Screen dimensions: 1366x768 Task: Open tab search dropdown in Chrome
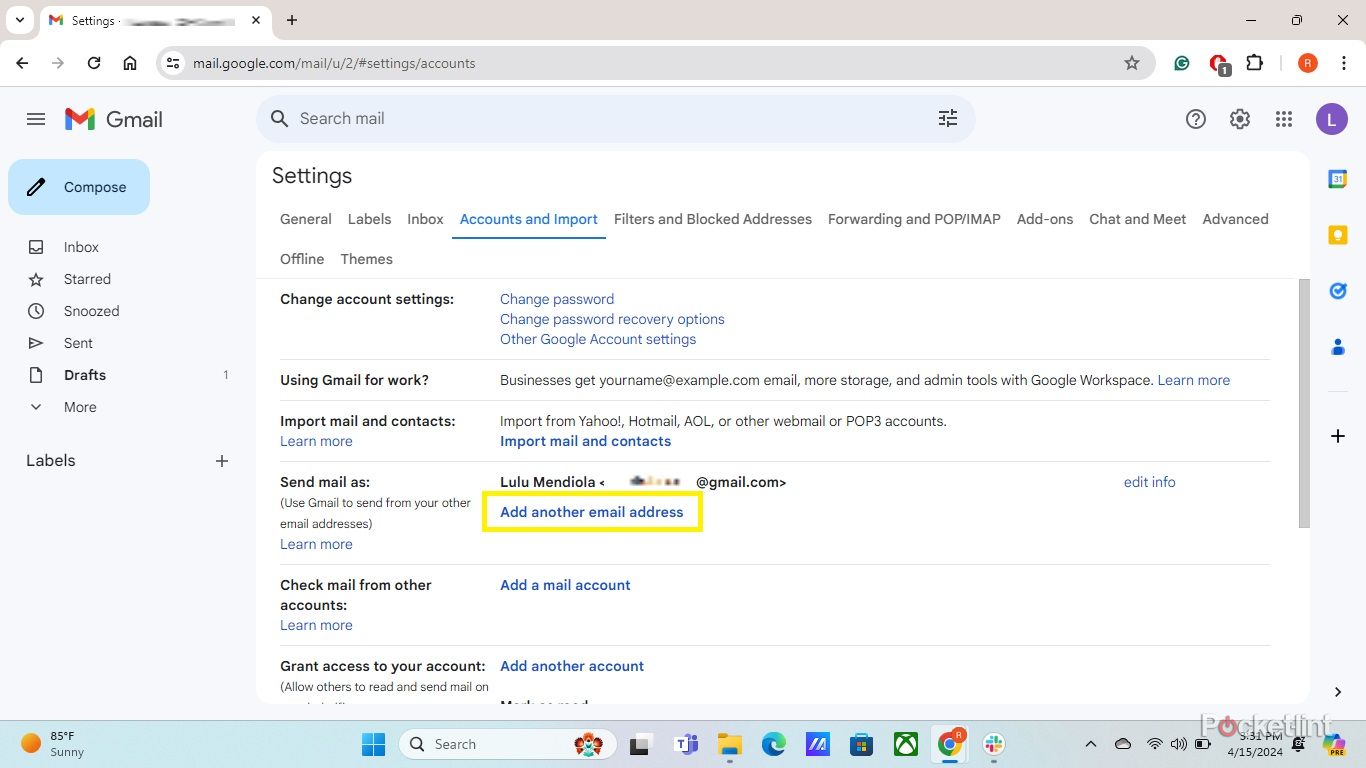tap(19, 20)
